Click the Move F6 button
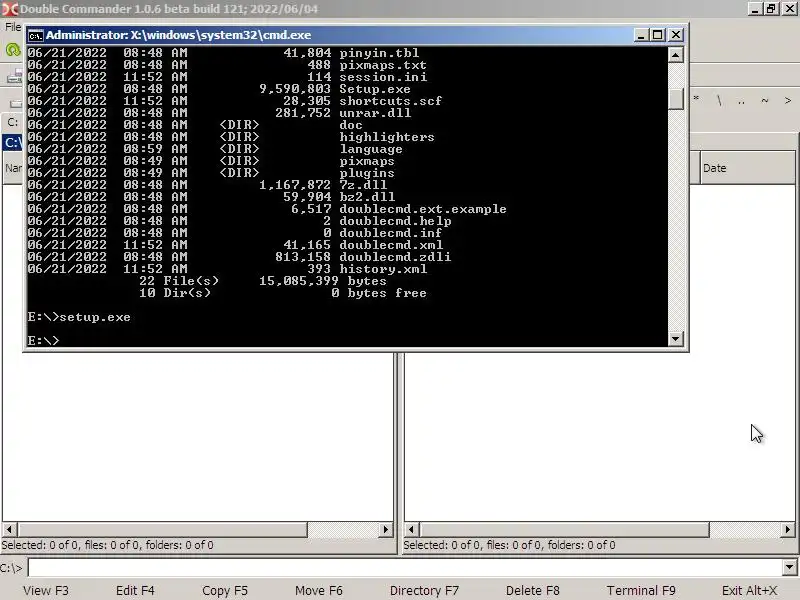This screenshot has height=600, width=800. click(x=319, y=590)
